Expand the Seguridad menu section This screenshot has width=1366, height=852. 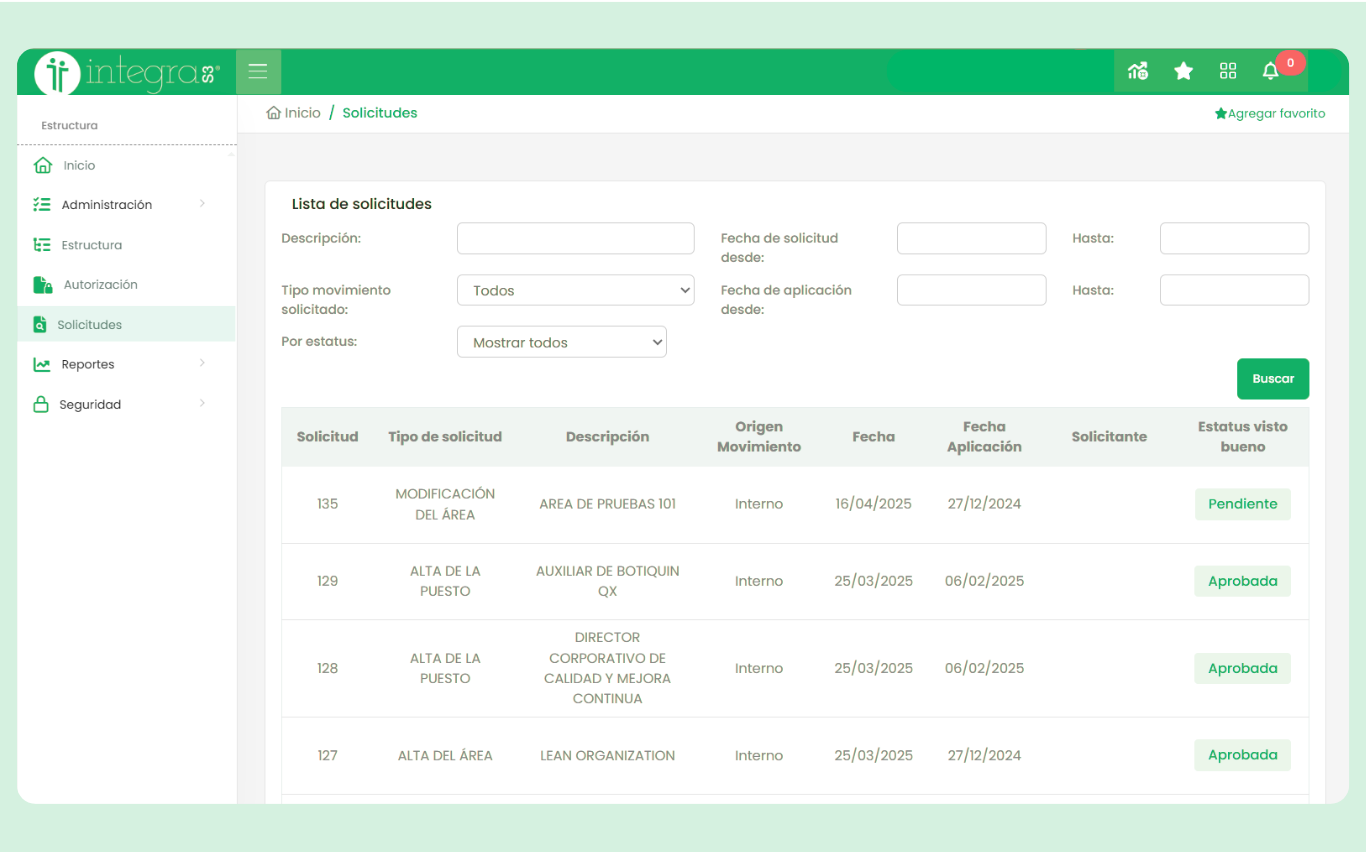tap(202, 404)
